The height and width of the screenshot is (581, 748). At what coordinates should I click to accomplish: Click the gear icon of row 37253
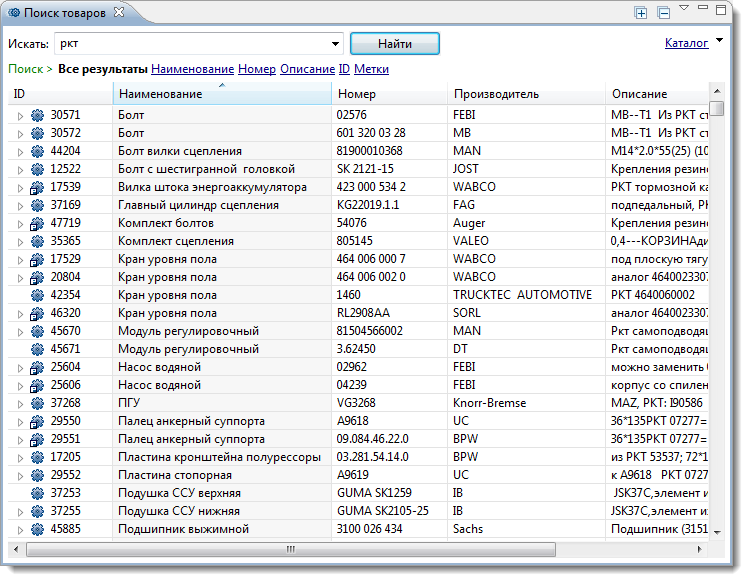(x=37, y=494)
